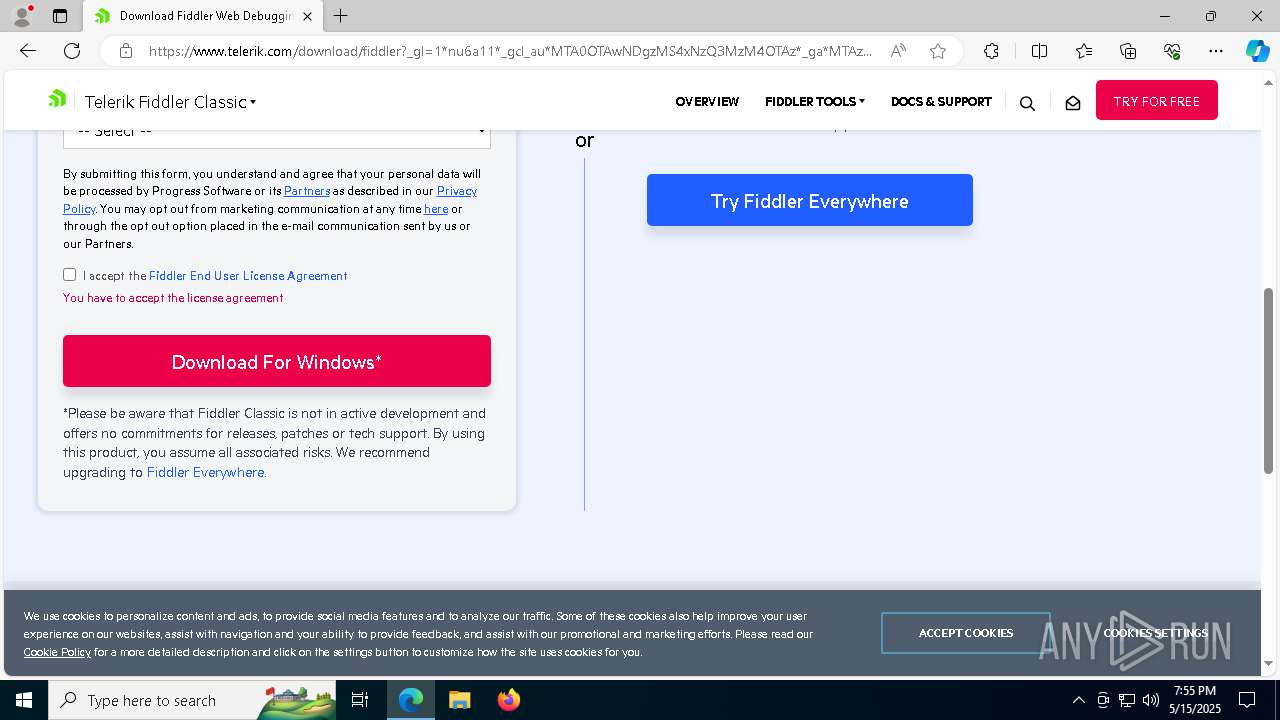This screenshot has width=1280, height=720.
Task: Open DOCS & SUPPORT menu item
Action: [941, 101]
